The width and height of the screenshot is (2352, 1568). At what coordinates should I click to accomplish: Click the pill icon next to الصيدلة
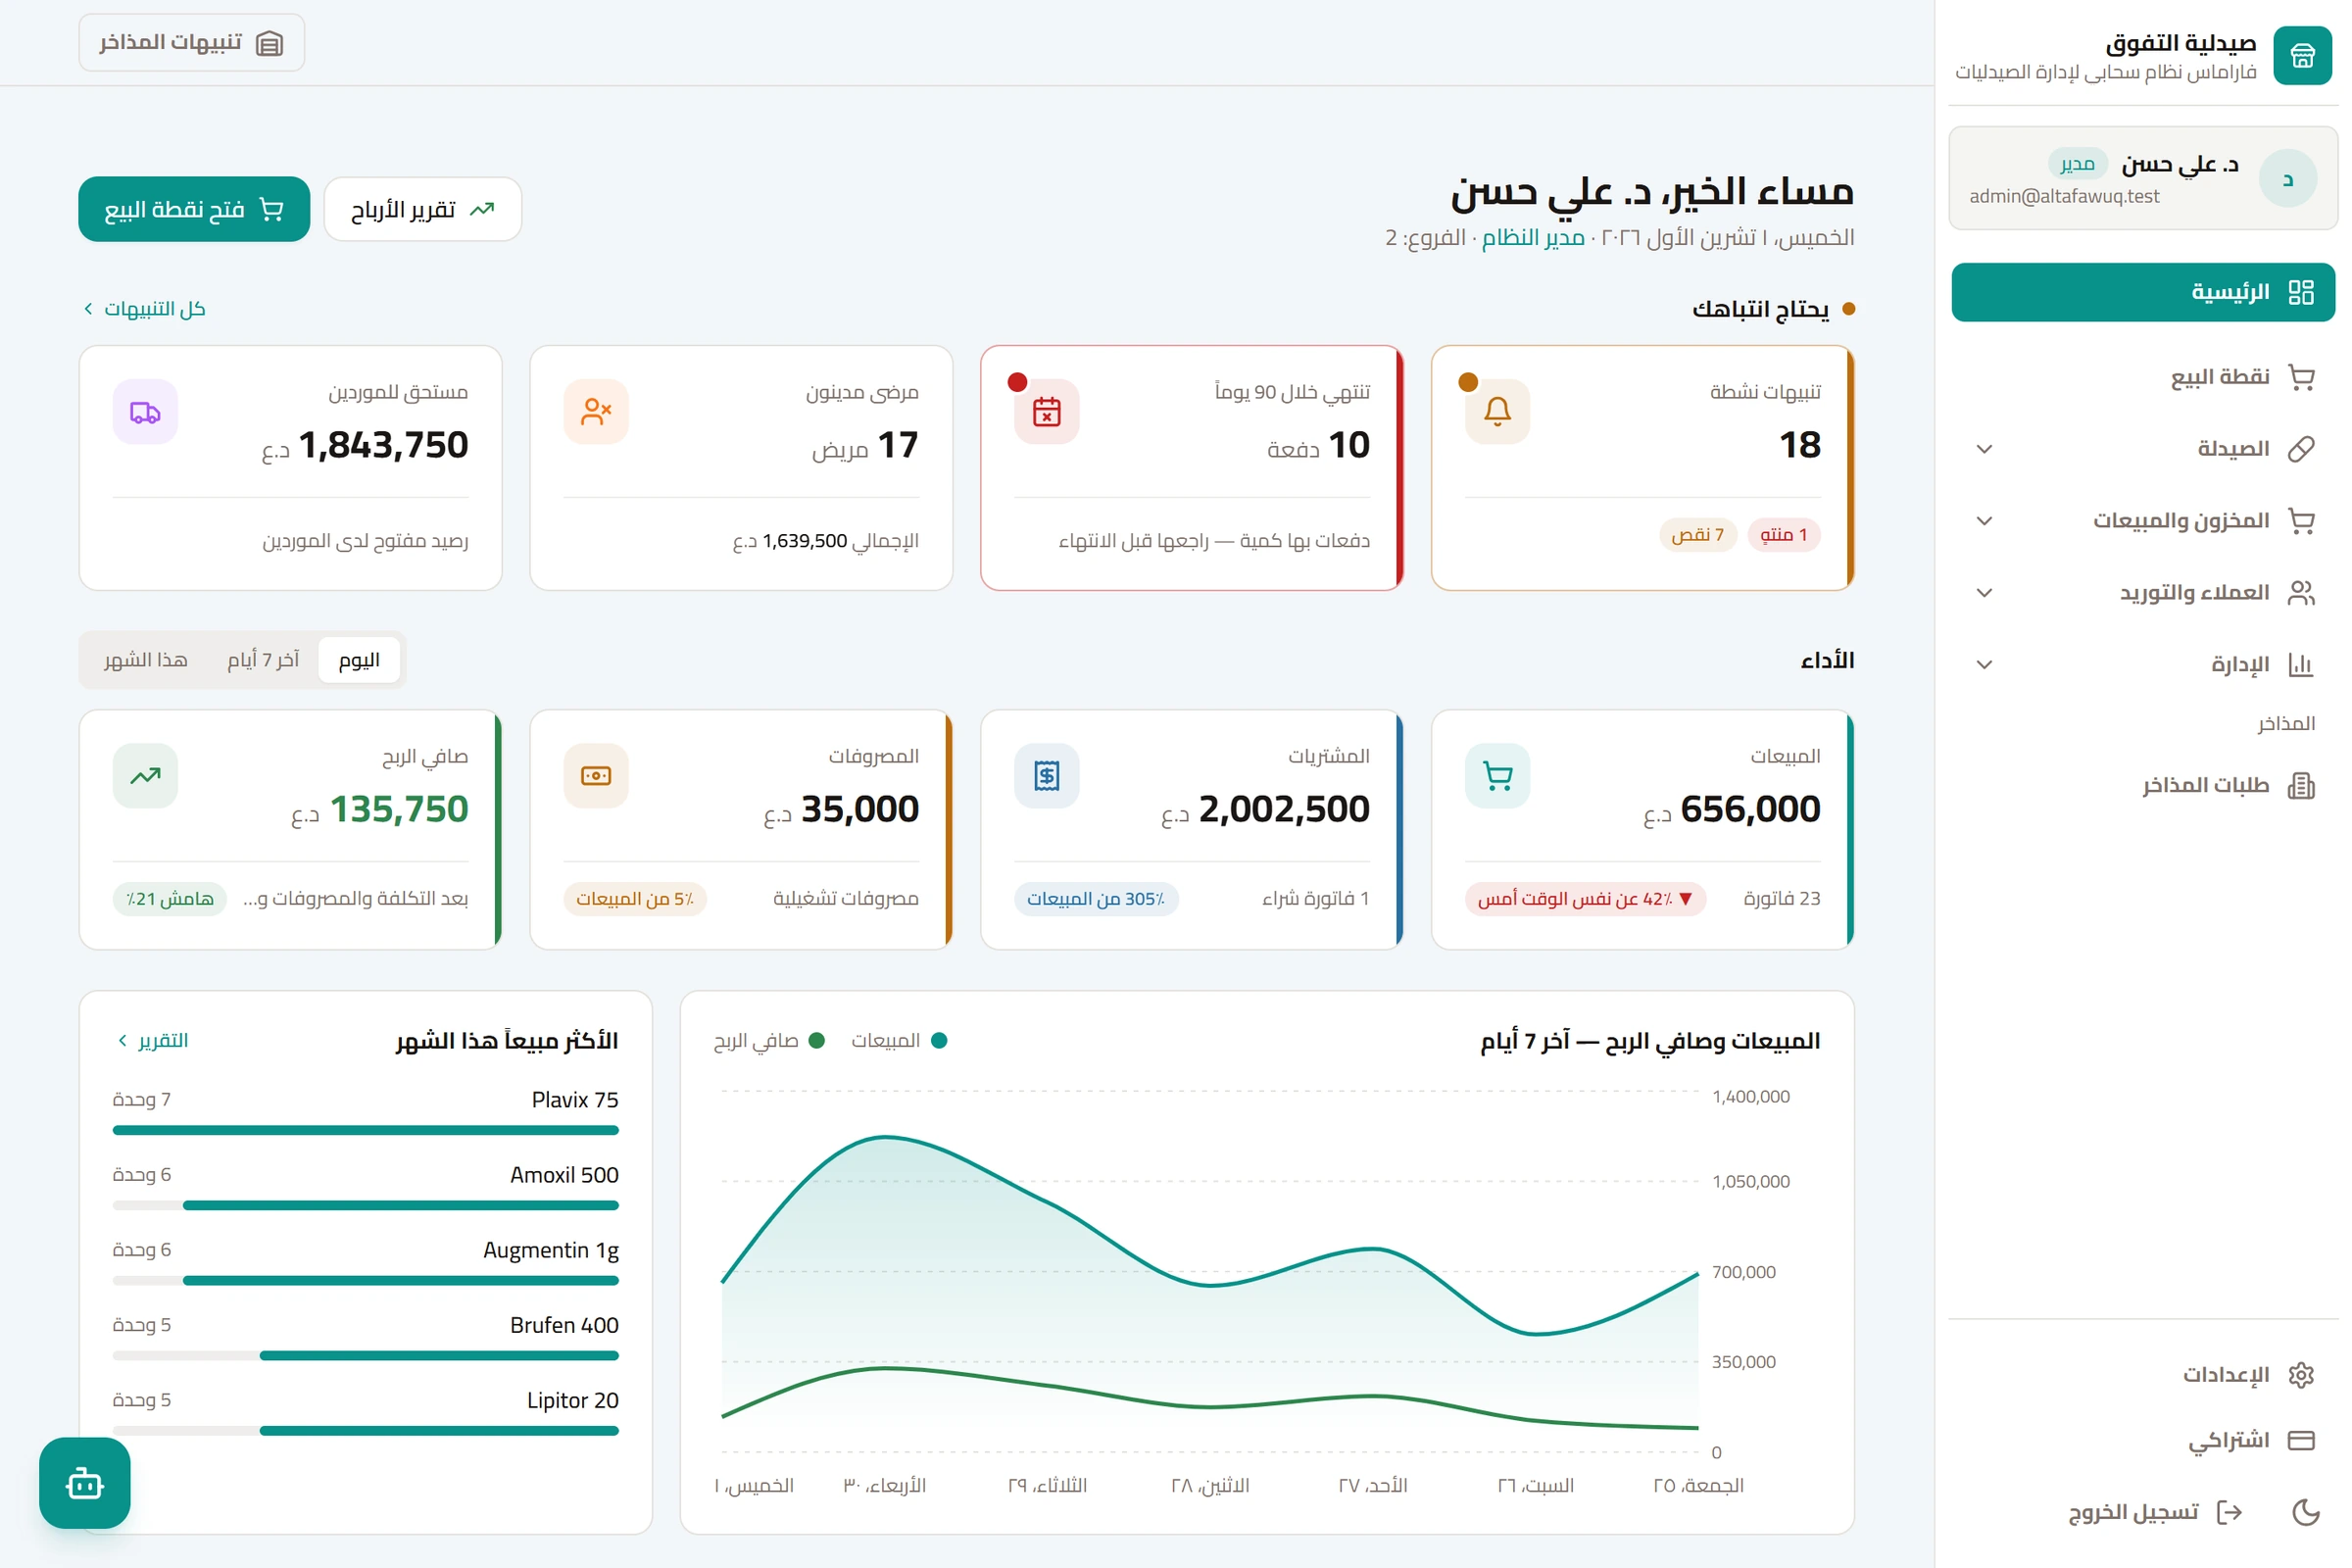(x=2301, y=448)
